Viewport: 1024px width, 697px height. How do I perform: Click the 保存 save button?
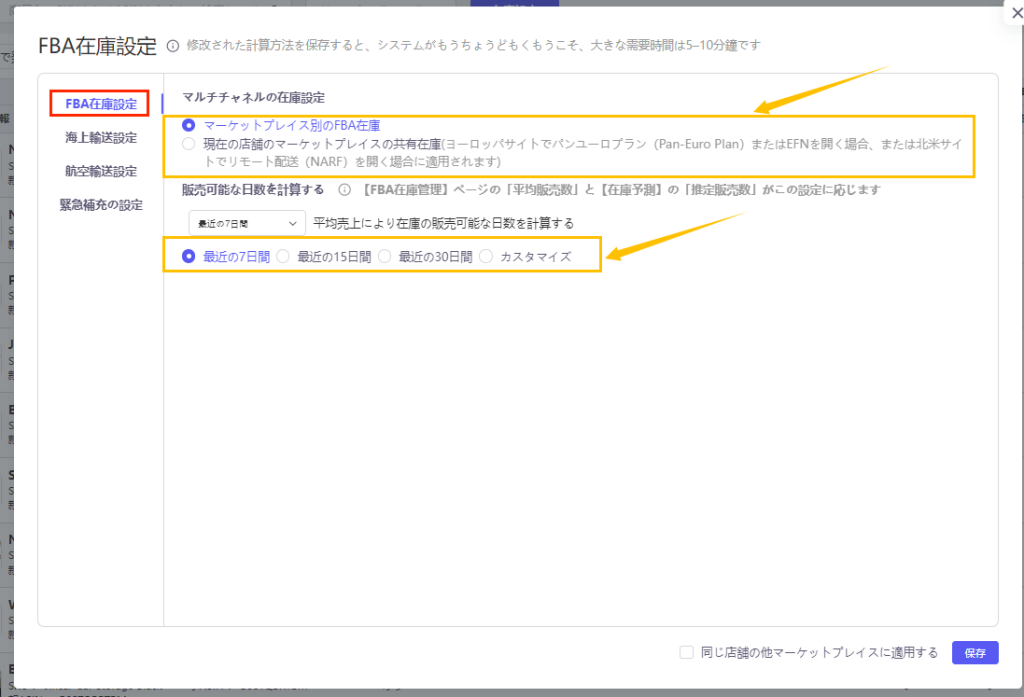pos(975,653)
